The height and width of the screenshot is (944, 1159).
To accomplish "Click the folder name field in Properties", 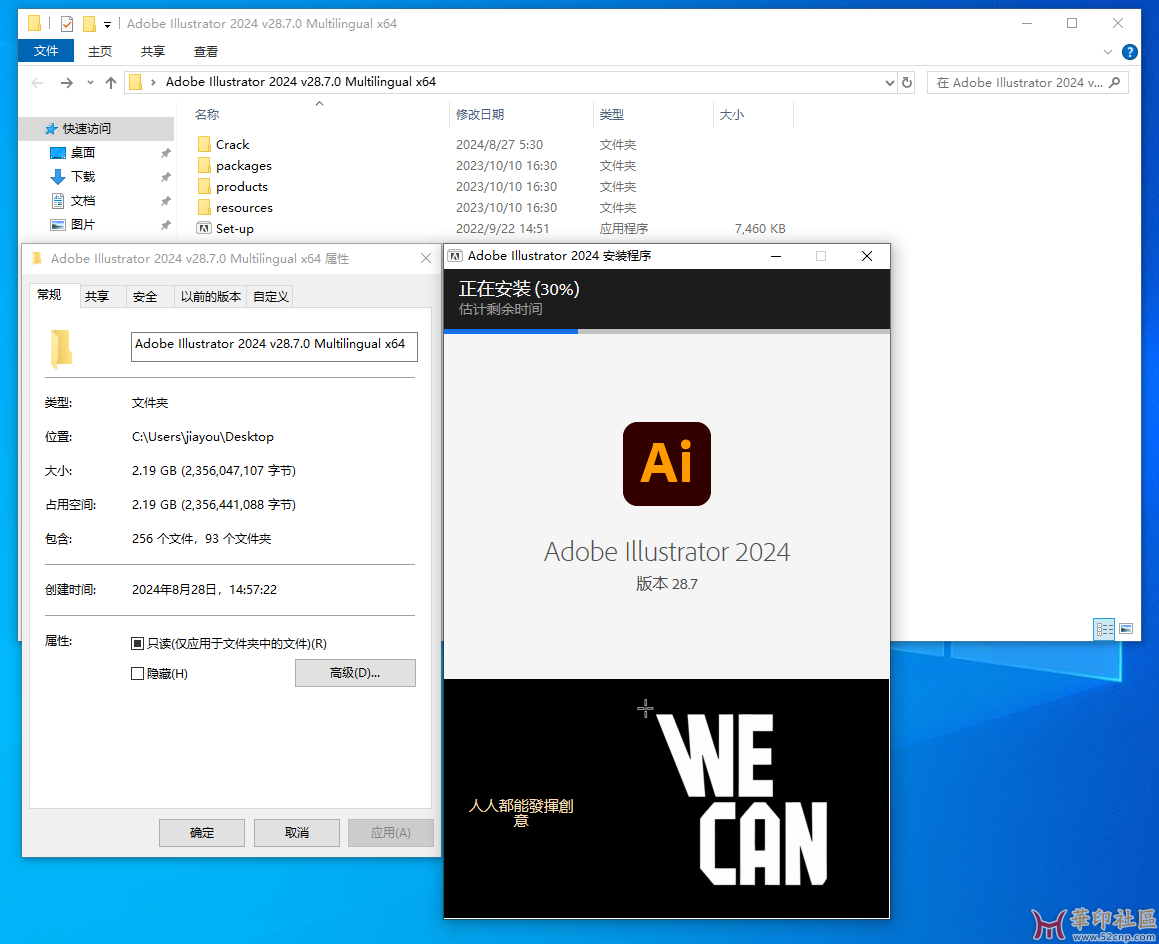I will click(x=274, y=347).
